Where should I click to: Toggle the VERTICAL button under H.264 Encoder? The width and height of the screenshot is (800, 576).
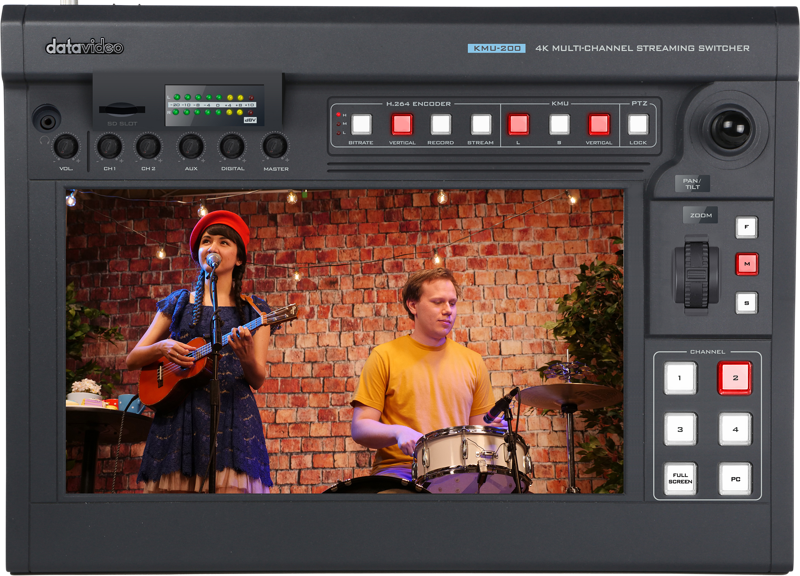tap(402, 124)
